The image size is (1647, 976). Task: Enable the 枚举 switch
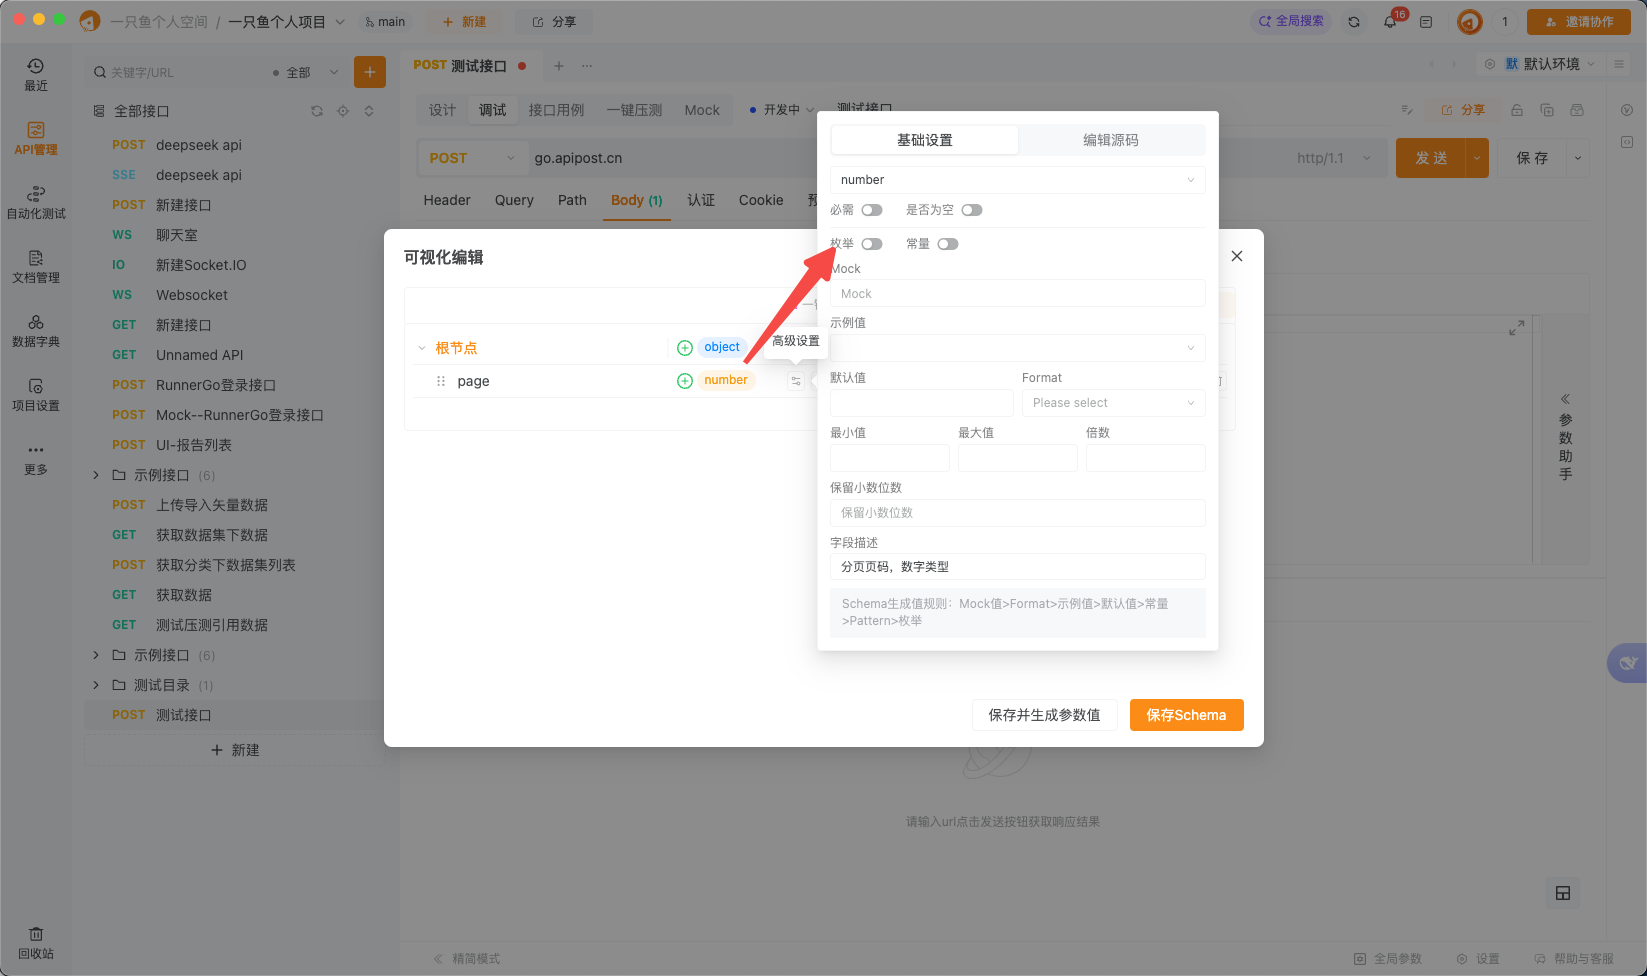click(871, 243)
